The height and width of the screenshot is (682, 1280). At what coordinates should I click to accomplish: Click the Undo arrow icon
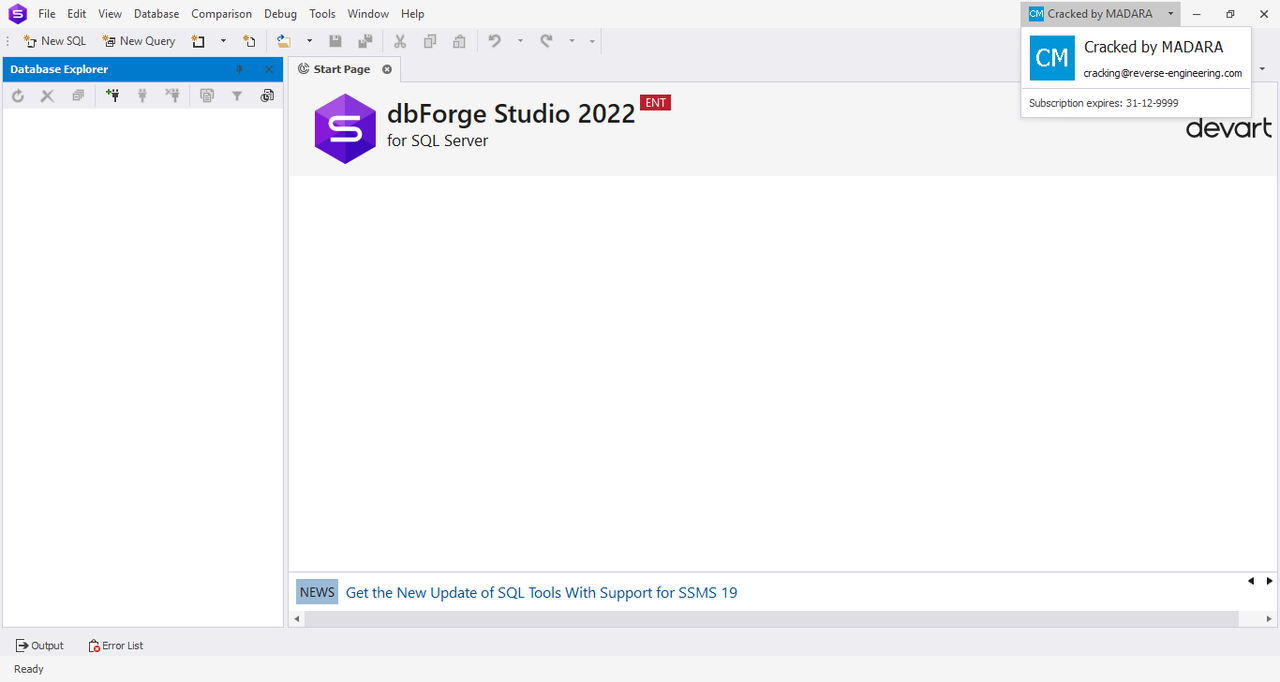click(495, 41)
